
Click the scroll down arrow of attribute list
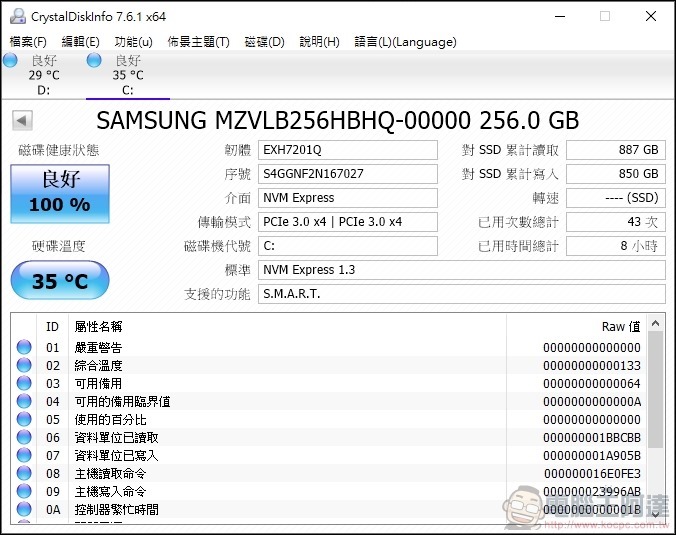click(x=656, y=514)
